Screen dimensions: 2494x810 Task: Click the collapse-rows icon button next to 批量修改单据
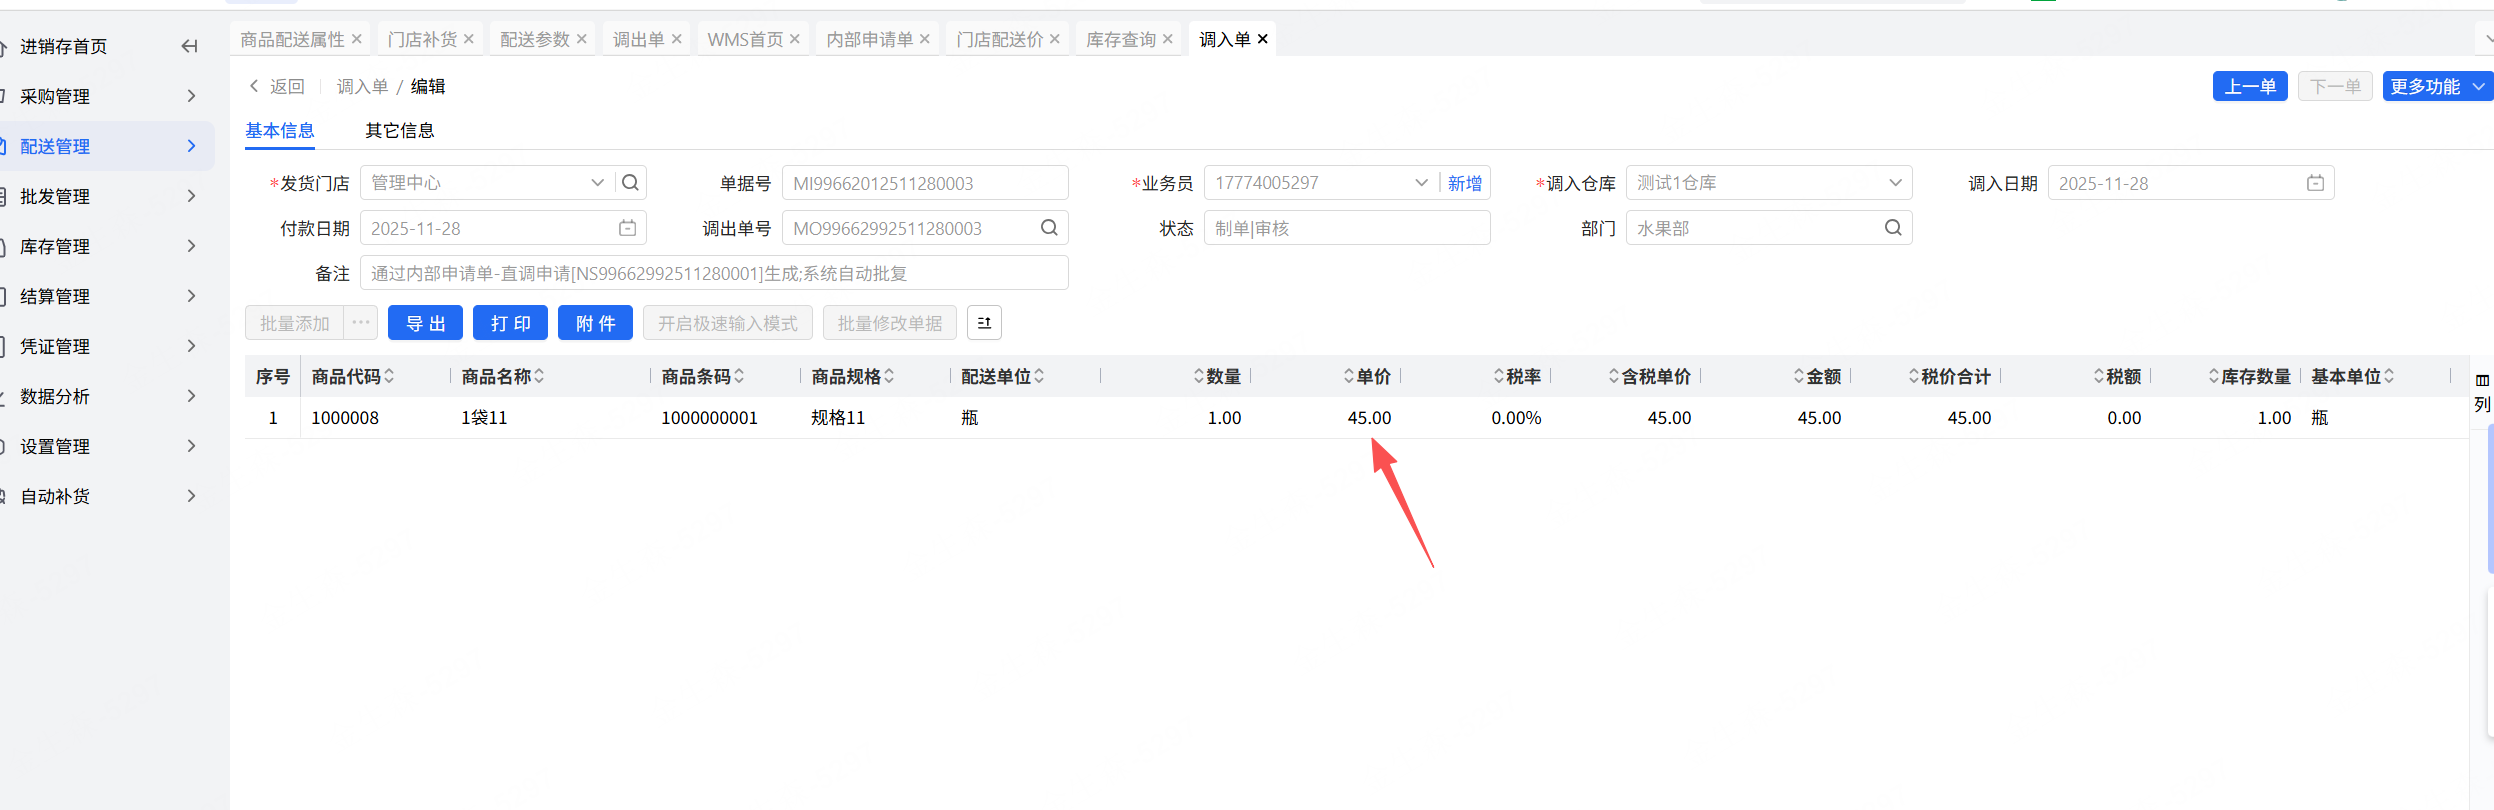(x=984, y=323)
